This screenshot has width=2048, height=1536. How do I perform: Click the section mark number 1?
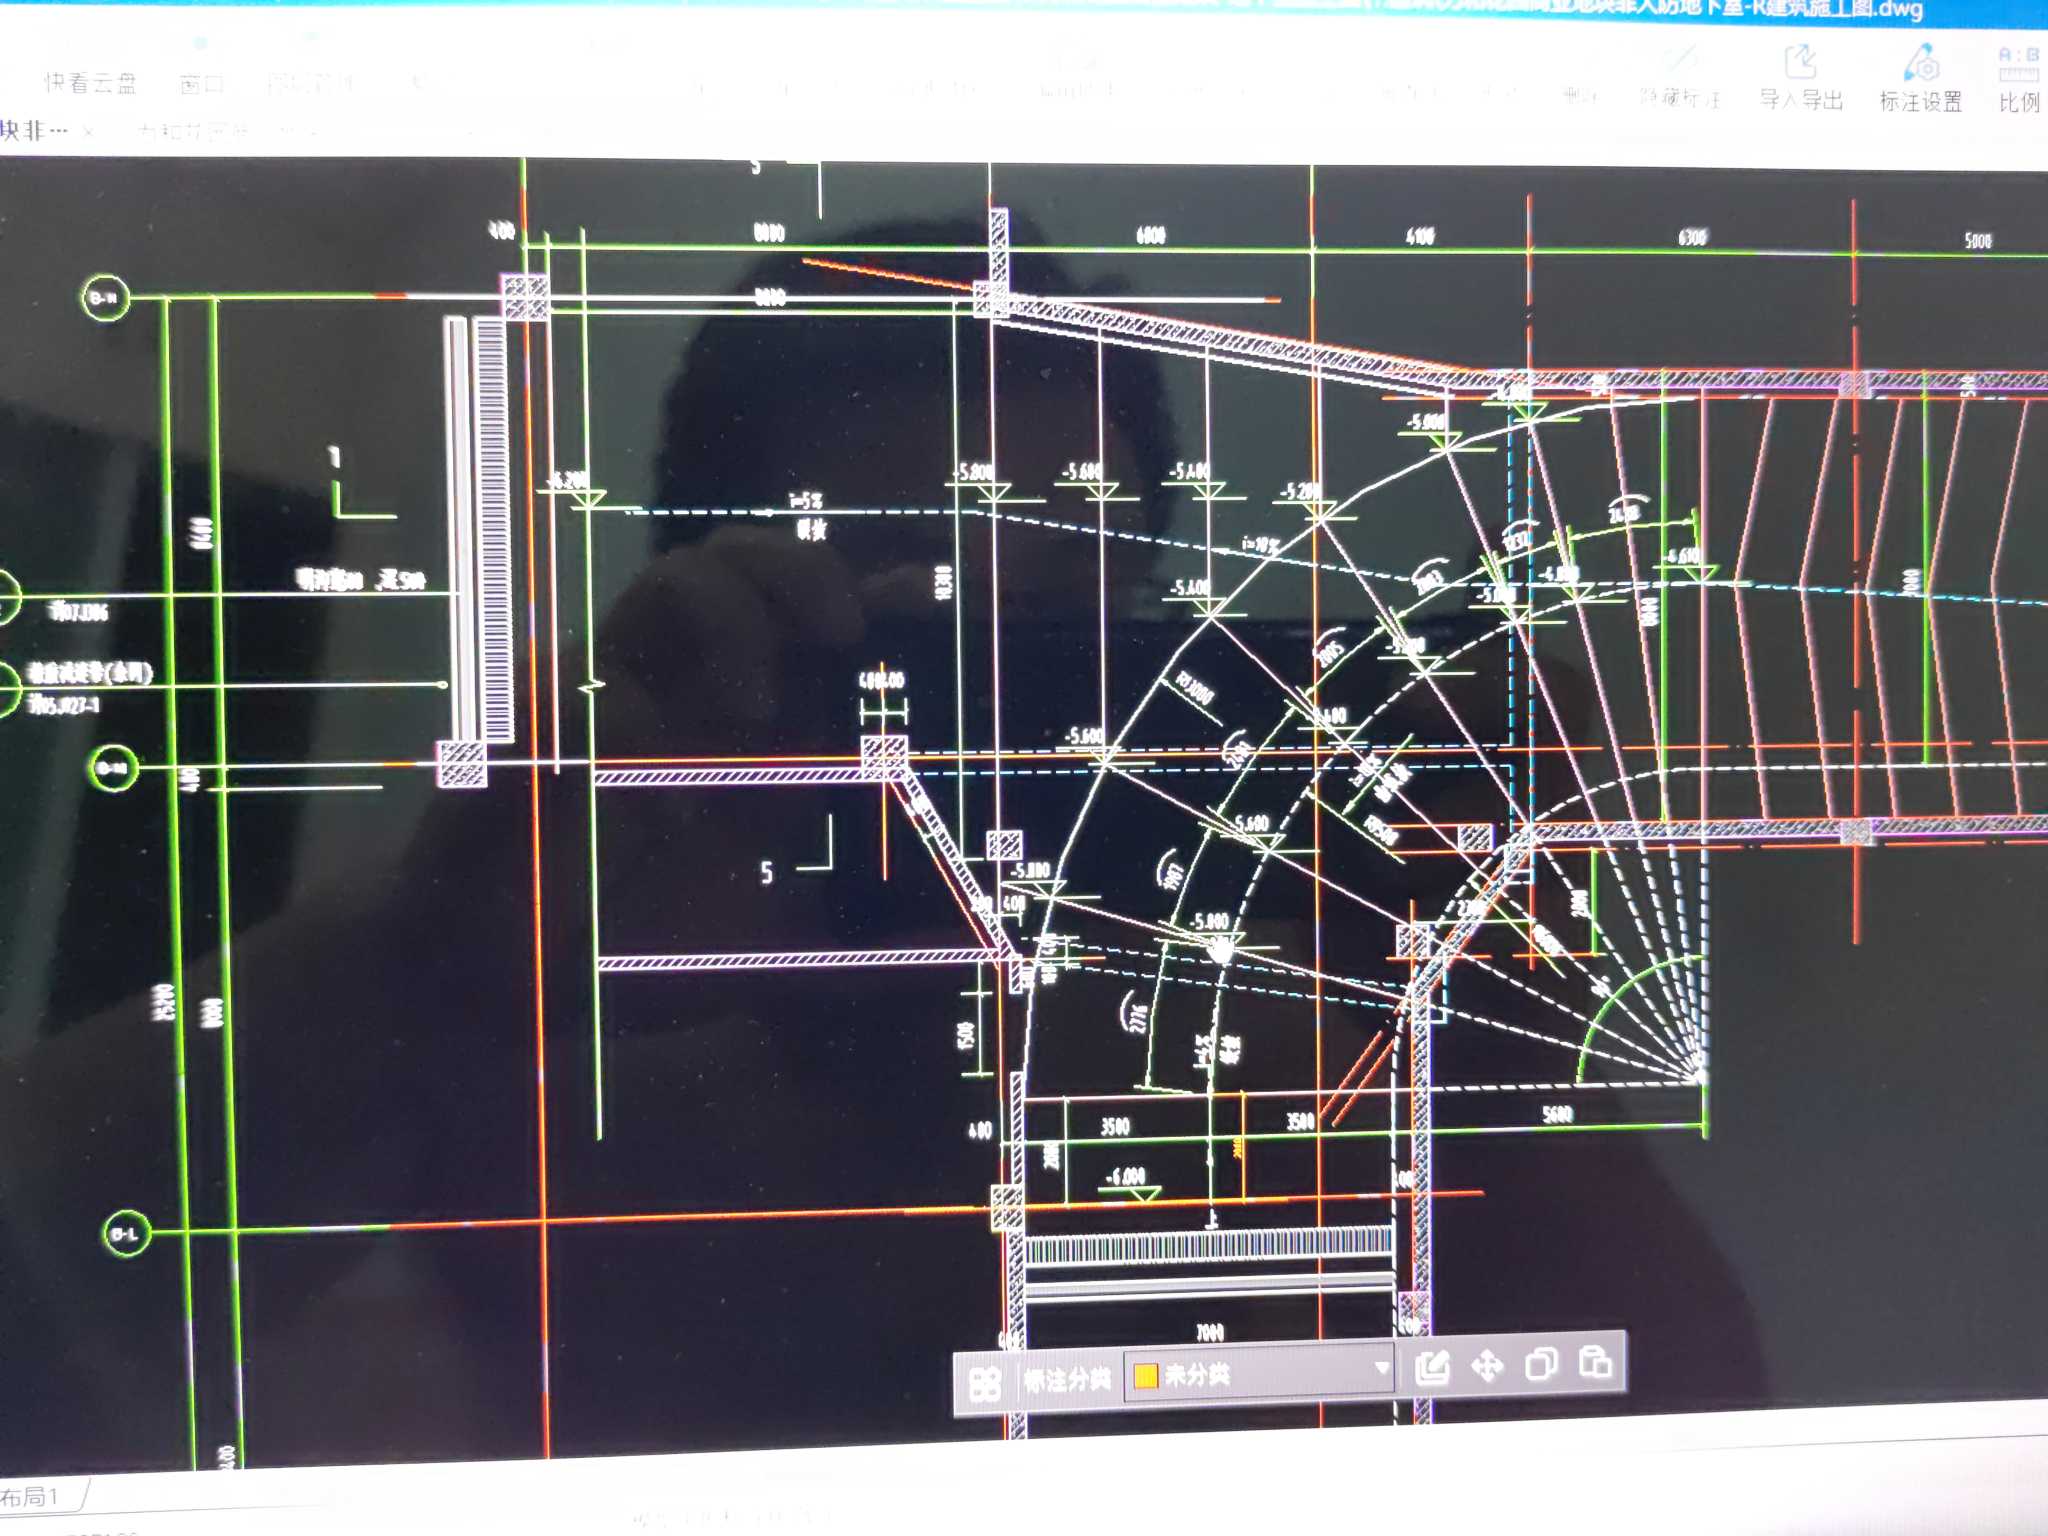[x=335, y=457]
